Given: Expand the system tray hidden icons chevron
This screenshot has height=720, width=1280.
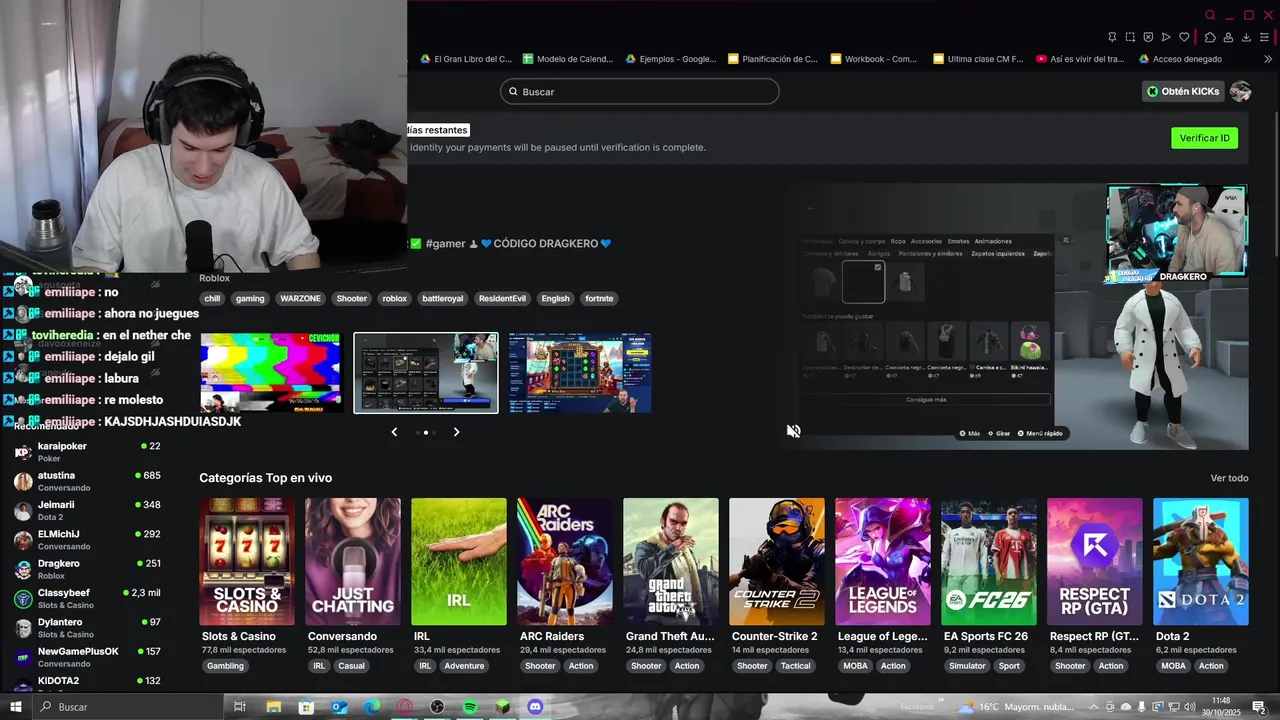Looking at the screenshot, I should point(1094,707).
